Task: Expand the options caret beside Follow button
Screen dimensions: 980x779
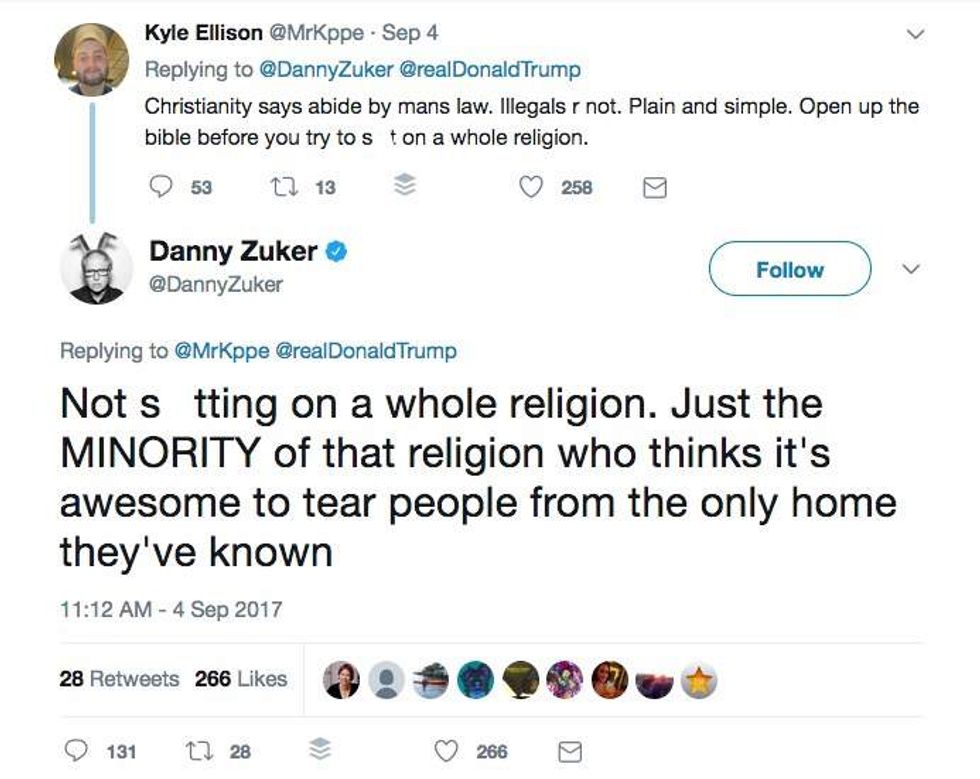Action: [912, 269]
